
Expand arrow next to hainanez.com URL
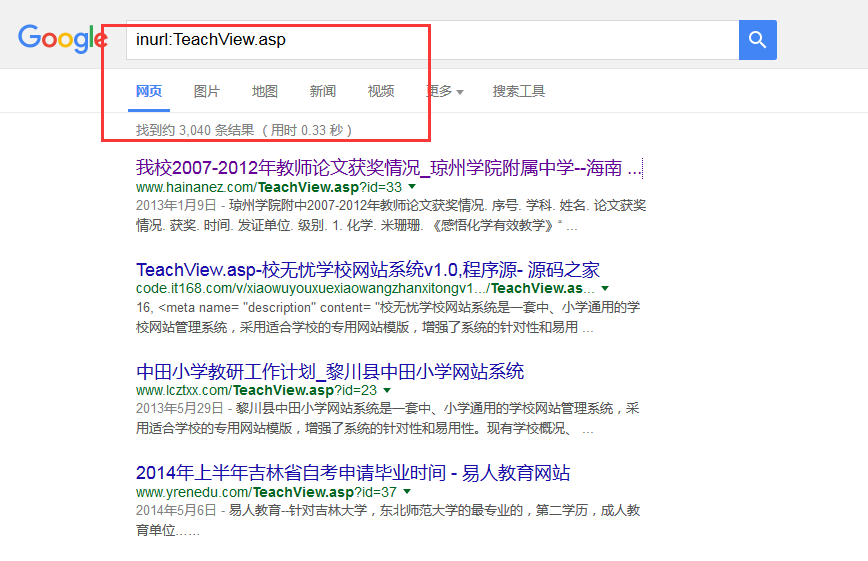412,187
